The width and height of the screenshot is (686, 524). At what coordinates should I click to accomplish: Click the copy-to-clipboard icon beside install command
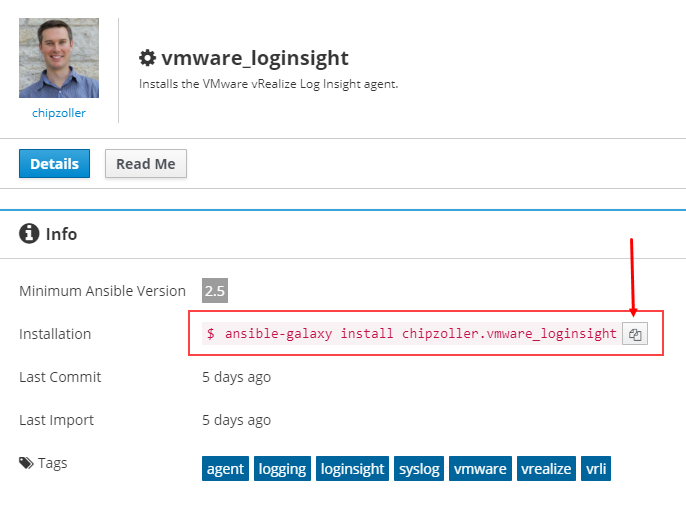tap(635, 334)
